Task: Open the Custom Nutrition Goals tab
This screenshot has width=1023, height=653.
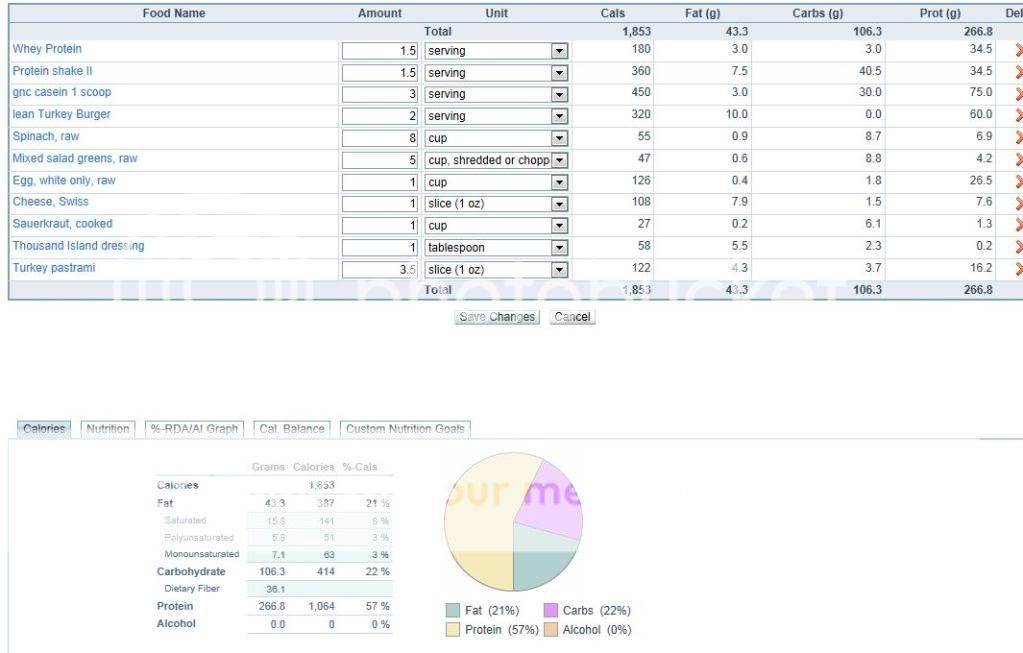Action: pyautogui.click(x=405, y=429)
